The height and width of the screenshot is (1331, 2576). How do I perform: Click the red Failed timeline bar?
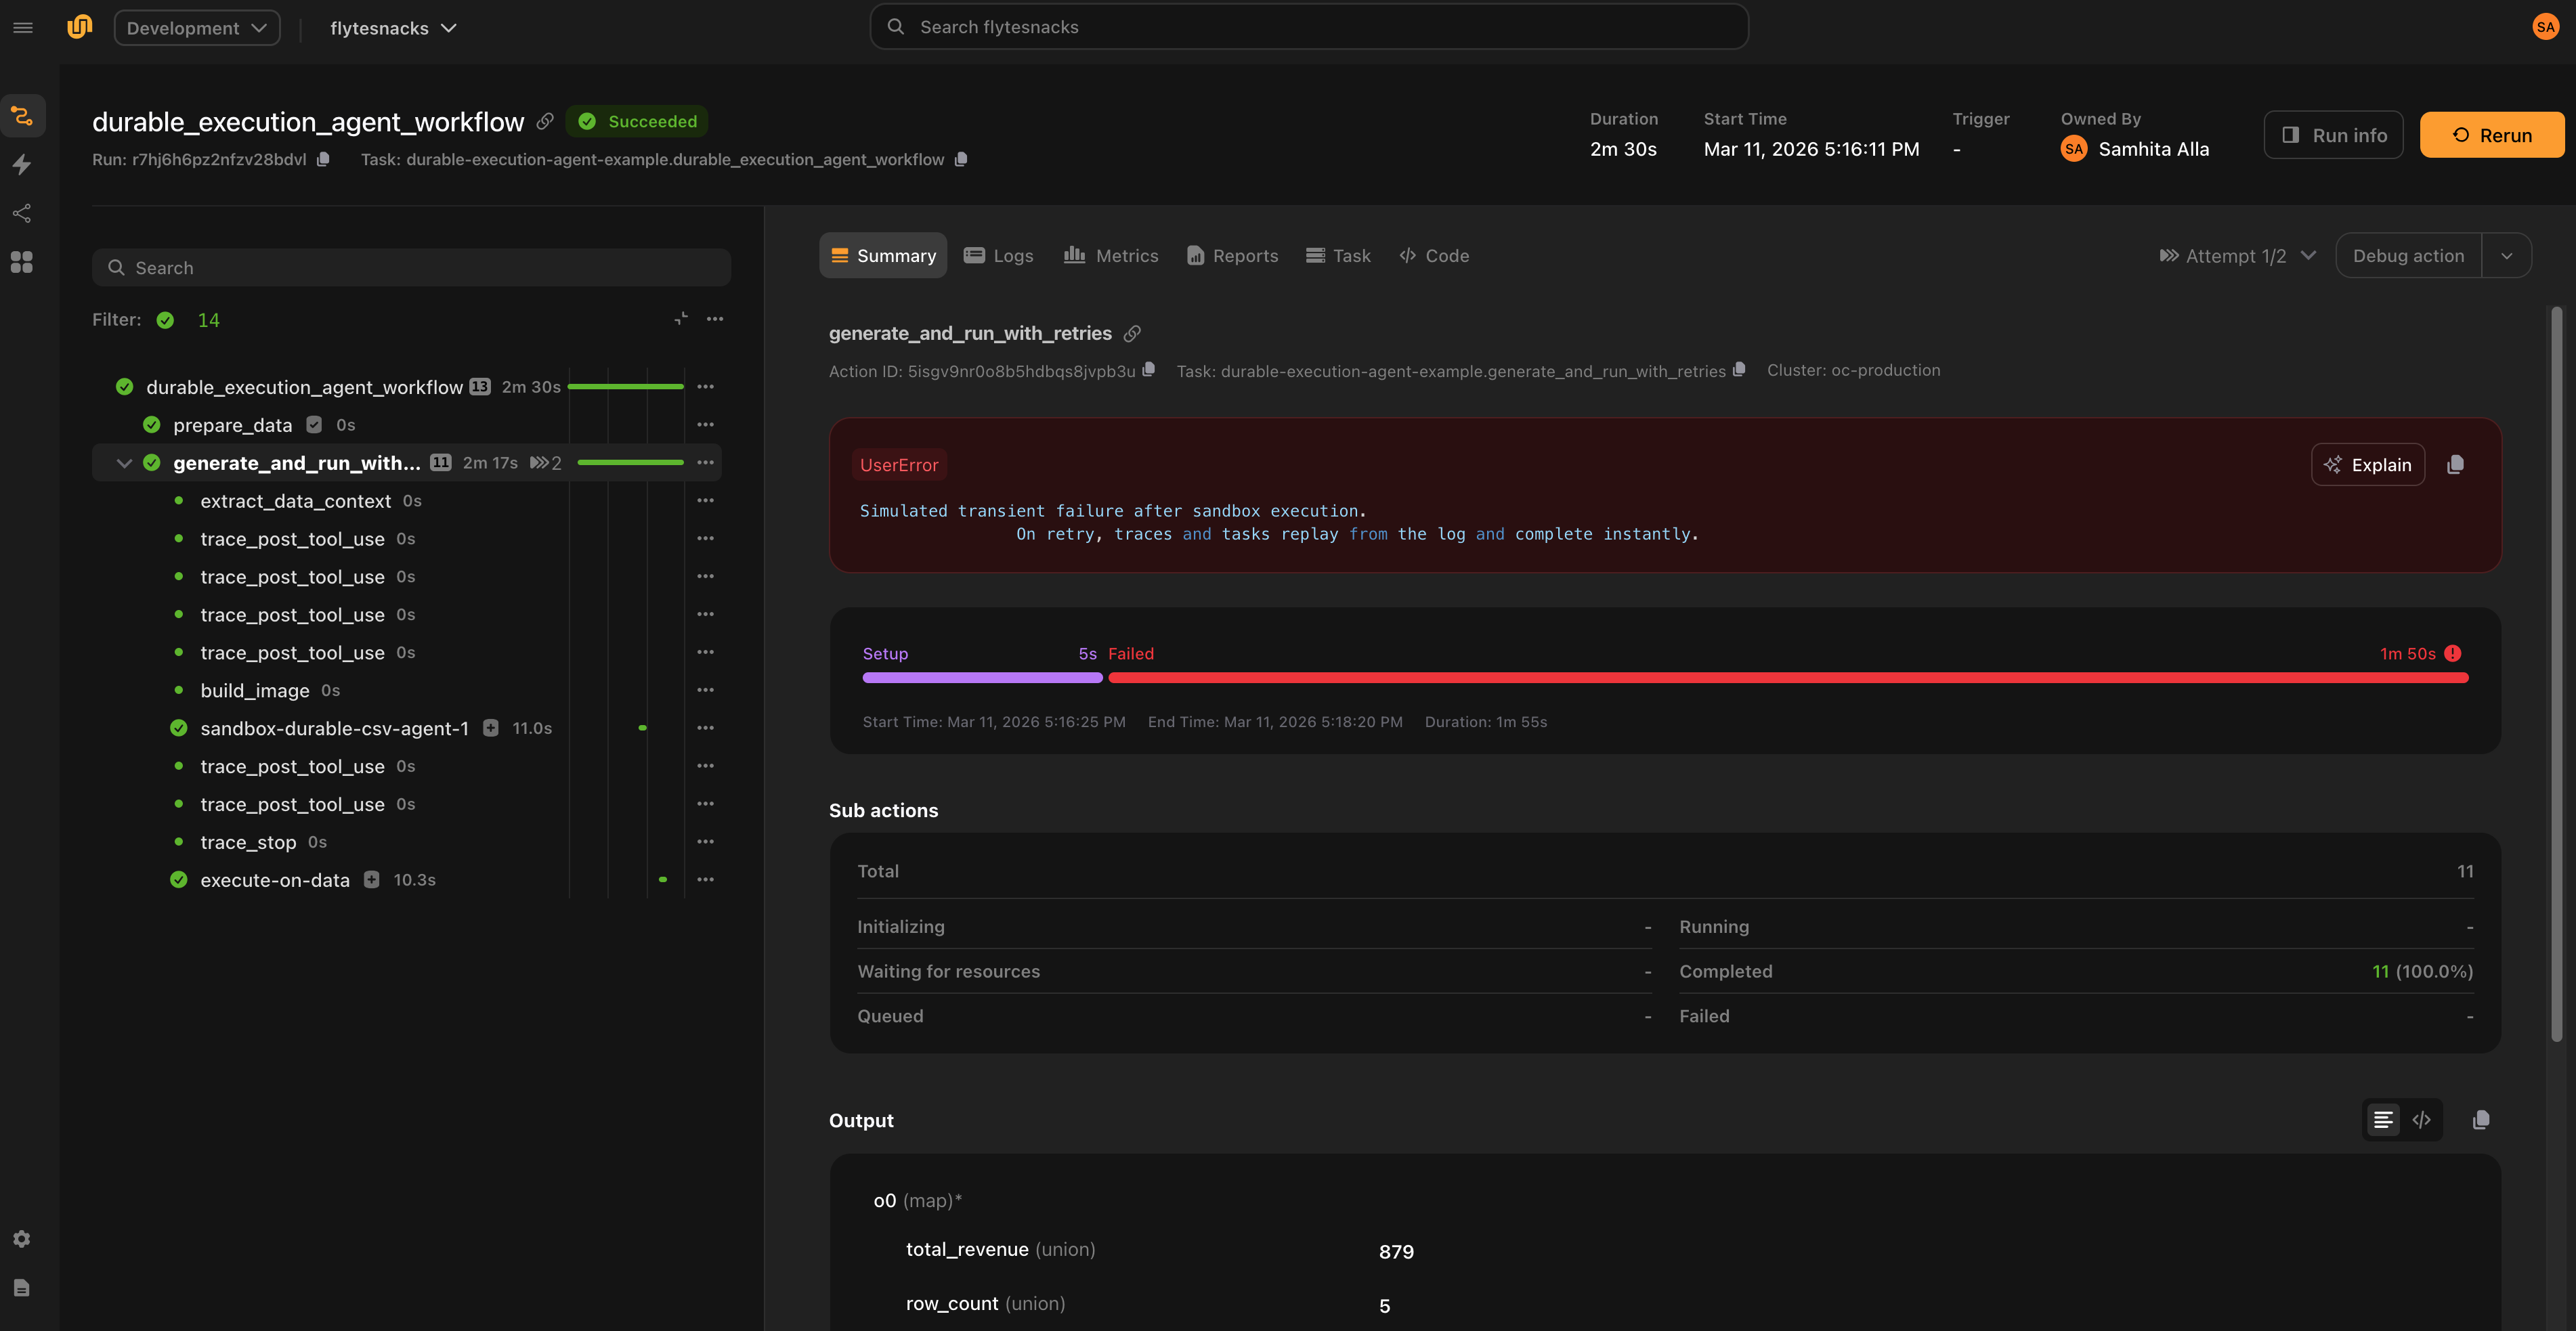1788,678
